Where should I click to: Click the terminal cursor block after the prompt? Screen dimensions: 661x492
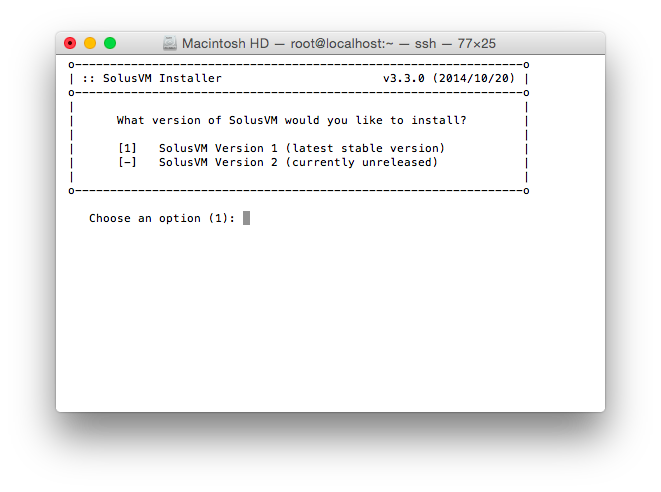[246, 218]
